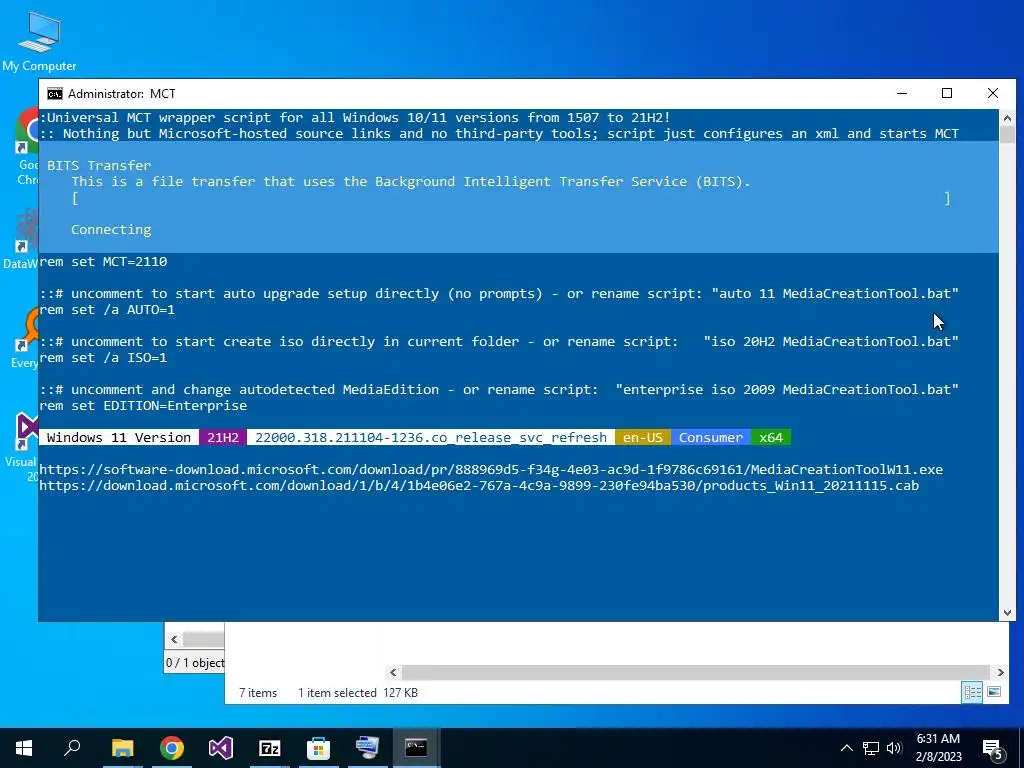The height and width of the screenshot is (768, 1024).
Task: Switch Explorer to large thumbnails view icon
Action: point(994,692)
